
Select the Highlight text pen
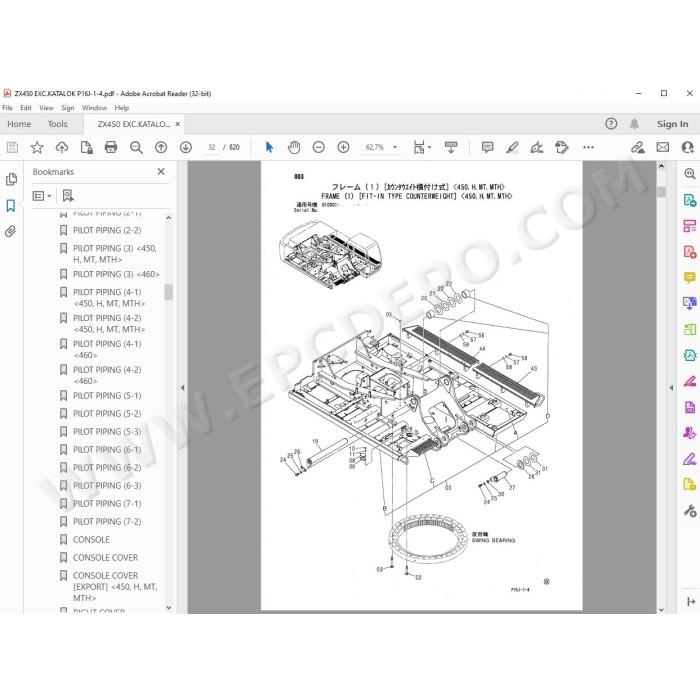(512, 147)
